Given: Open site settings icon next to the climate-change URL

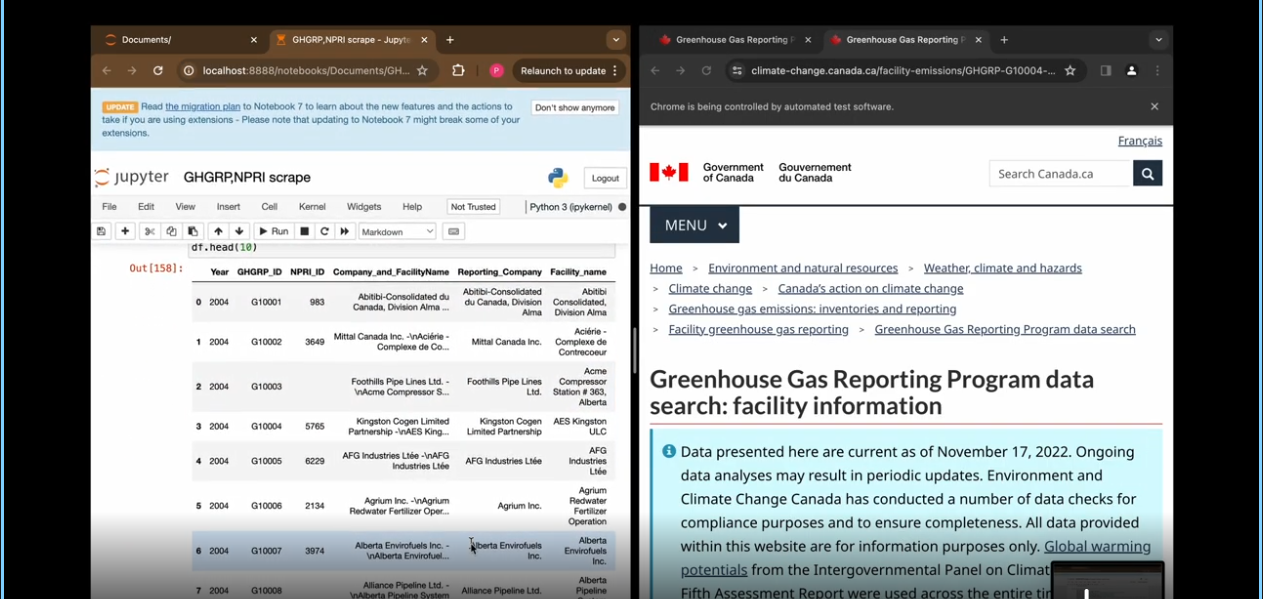Looking at the screenshot, I should (737, 71).
